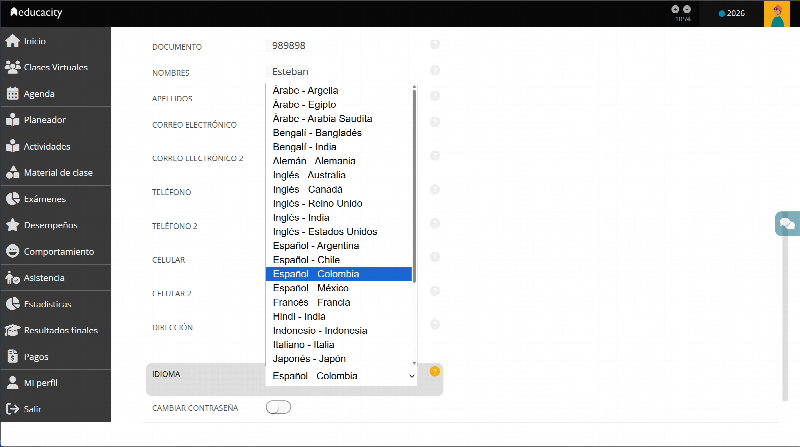800x447 pixels.
Task: Toggle the Cambiar Contraseña switch
Action: click(278, 407)
